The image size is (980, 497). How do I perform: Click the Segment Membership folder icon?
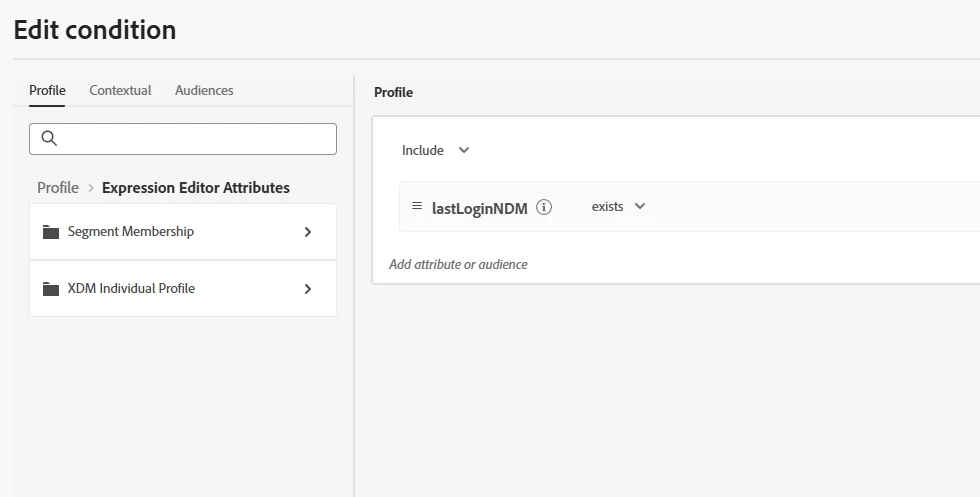pos(51,232)
